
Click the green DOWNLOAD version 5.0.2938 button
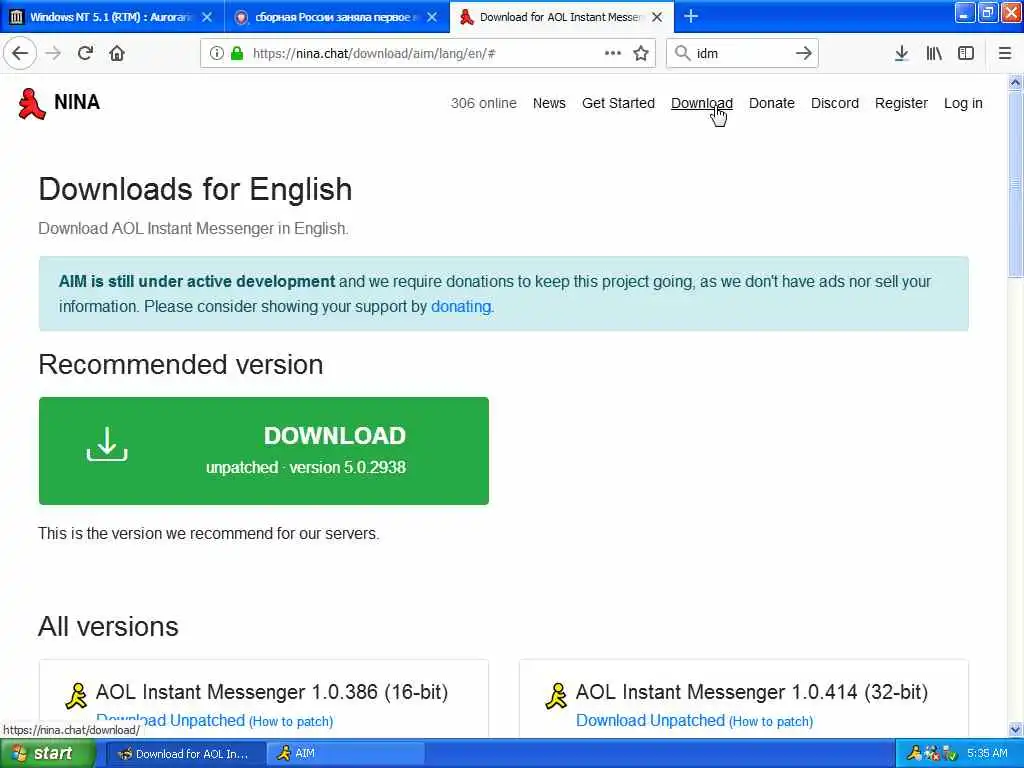click(264, 451)
